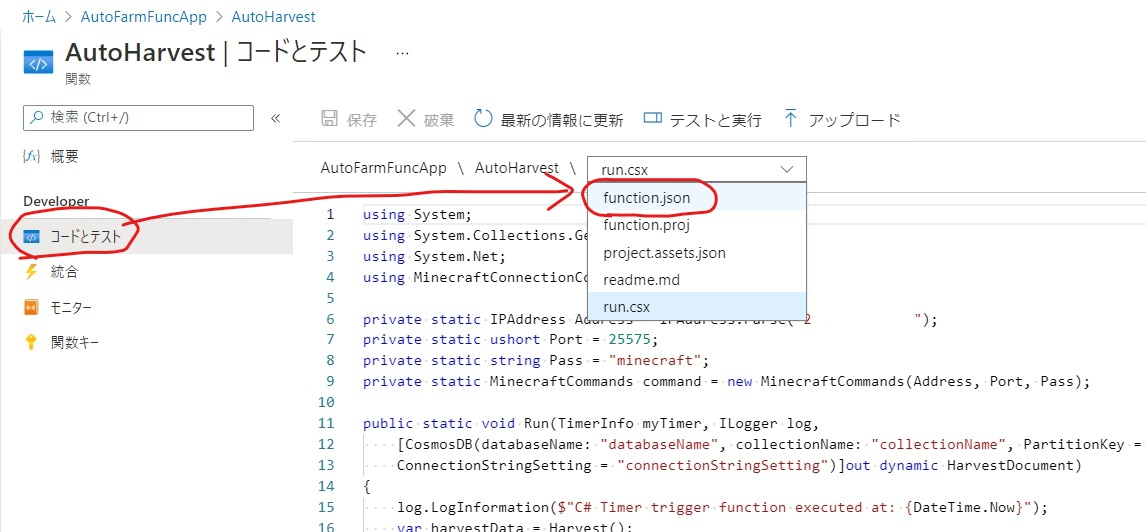Choose function.json from file dropdown
The image size is (1146, 532).
tap(697, 197)
